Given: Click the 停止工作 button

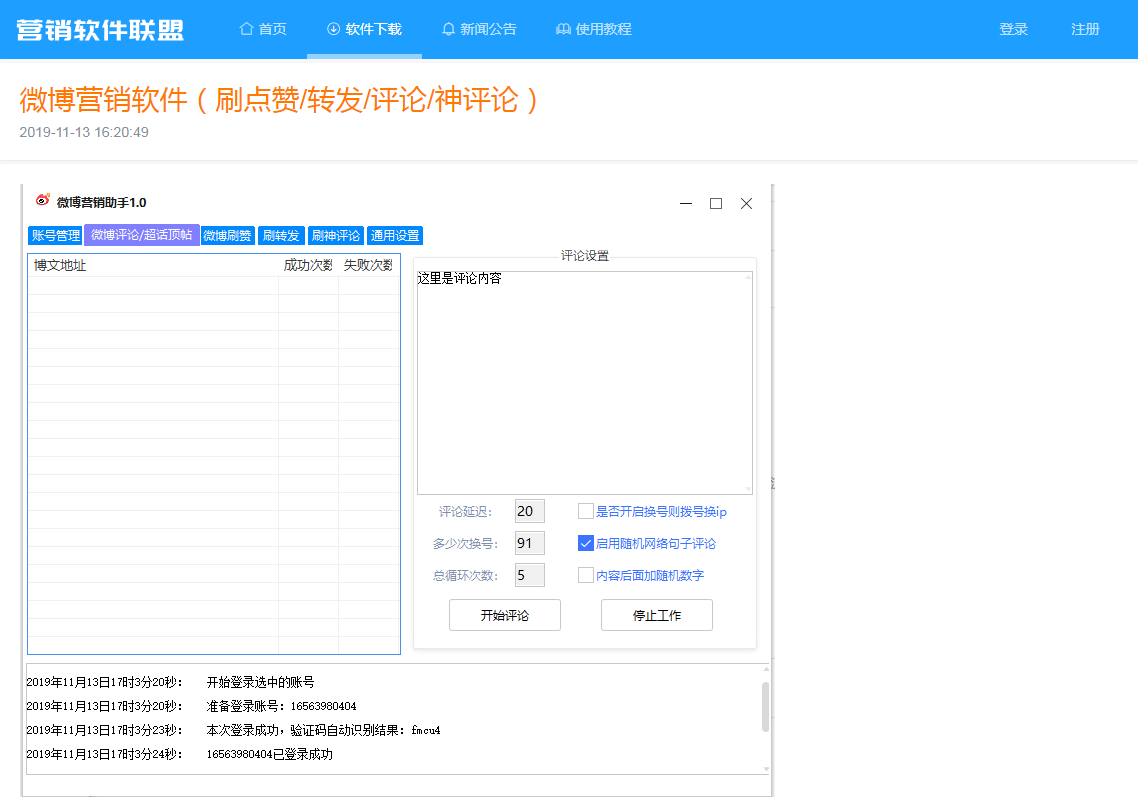Looking at the screenshot, I should coord(657,615).
